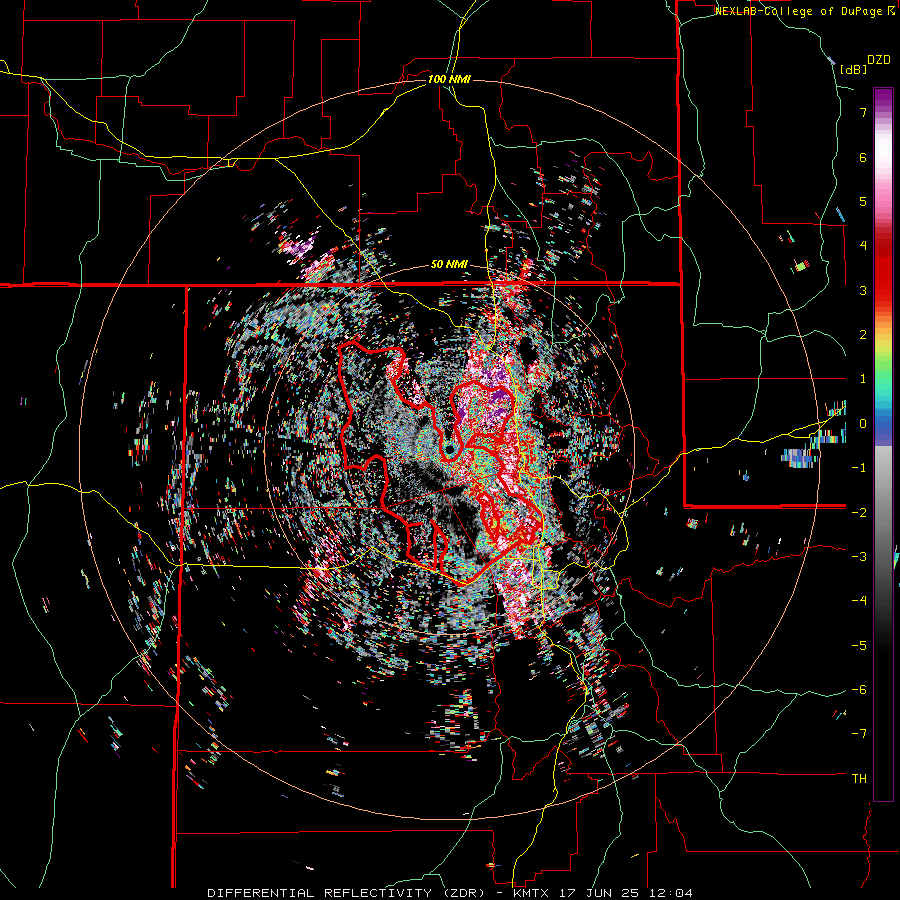Click the [dB] units label
This screenshot has width=900, height=900.
[854, 69]
